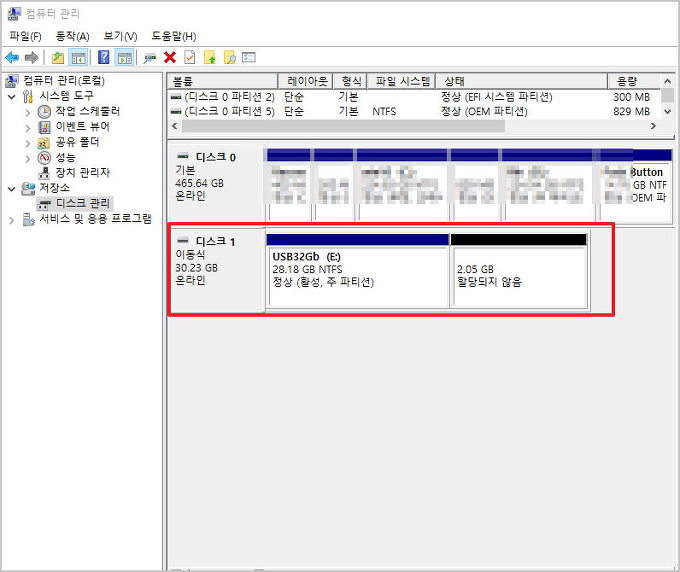The height and width of the screenshot is (572, 680).
Task: Click the last settings list toolbar icon
Action: click(x=249, y=58)
